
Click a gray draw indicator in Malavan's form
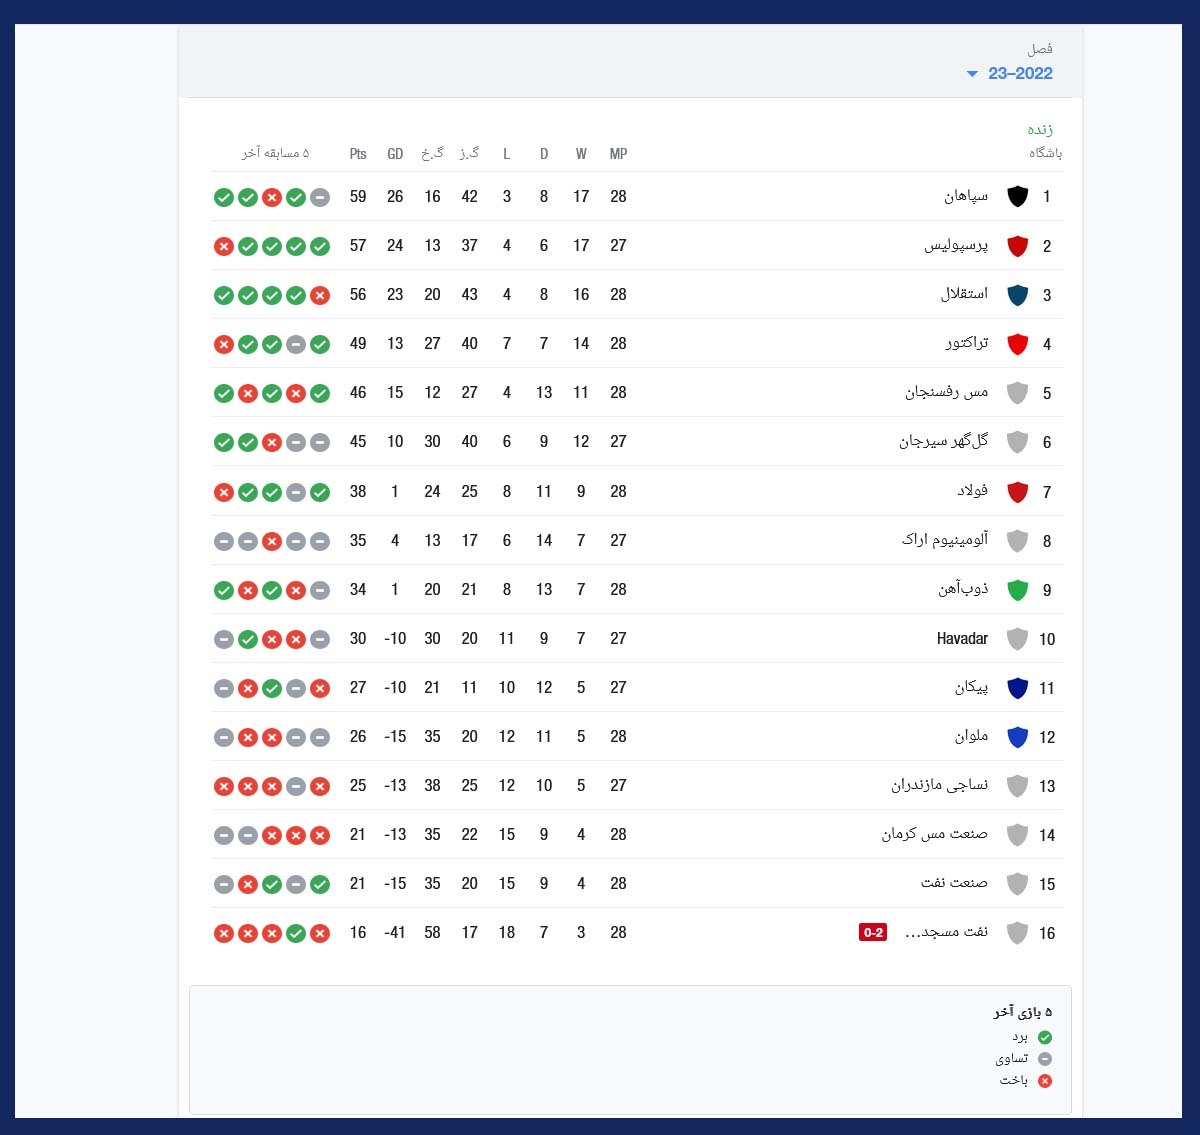(224, 737)
